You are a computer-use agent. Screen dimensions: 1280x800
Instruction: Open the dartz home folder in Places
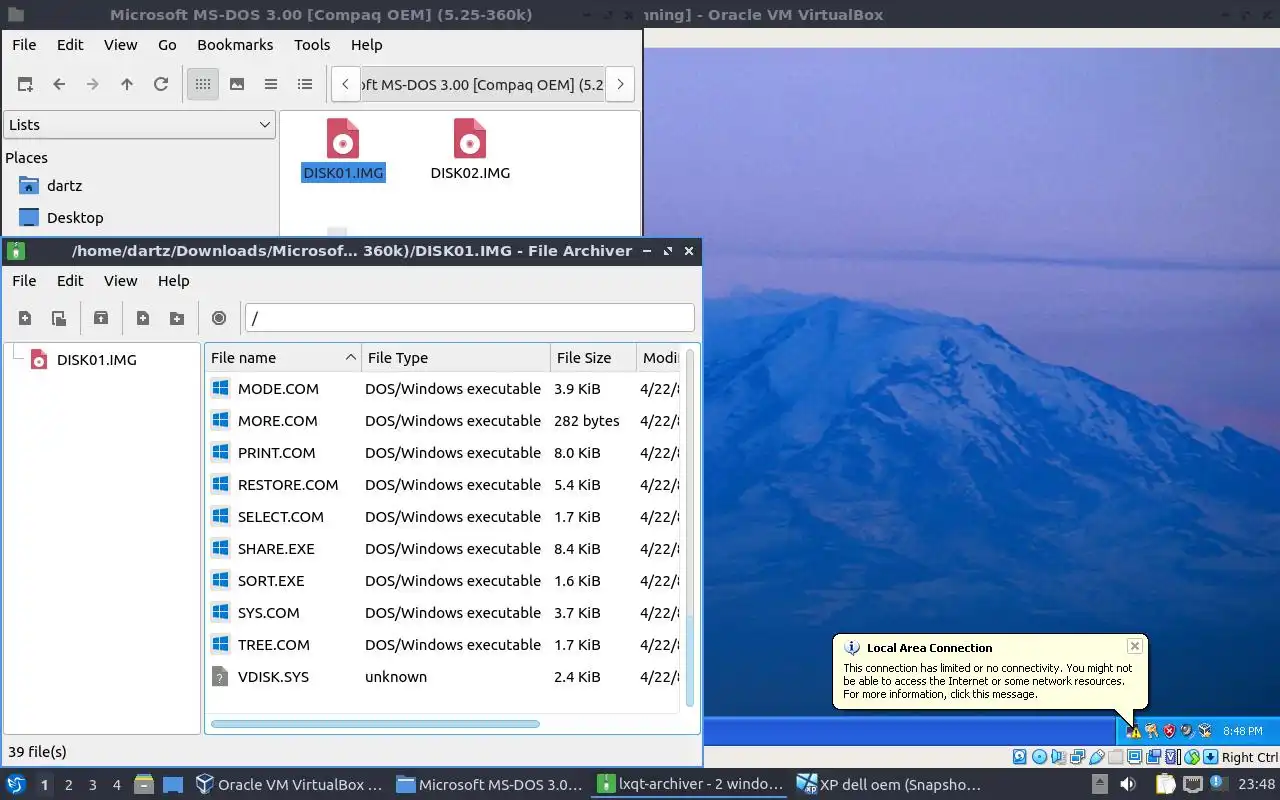(x=64, y=185)
